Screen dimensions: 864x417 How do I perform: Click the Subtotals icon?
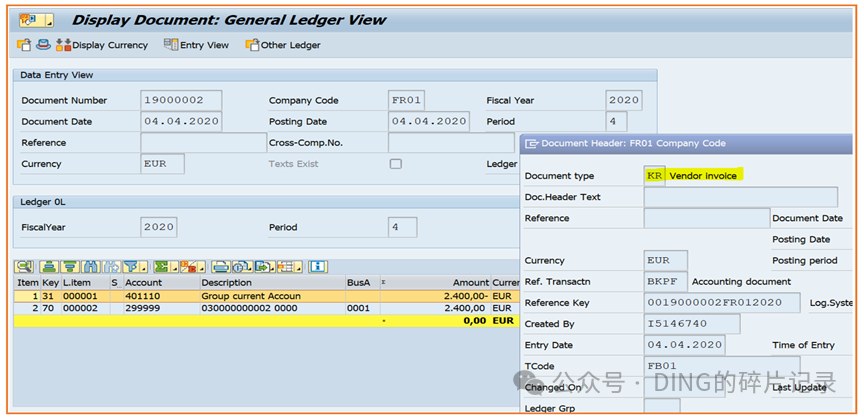[189, 267]
